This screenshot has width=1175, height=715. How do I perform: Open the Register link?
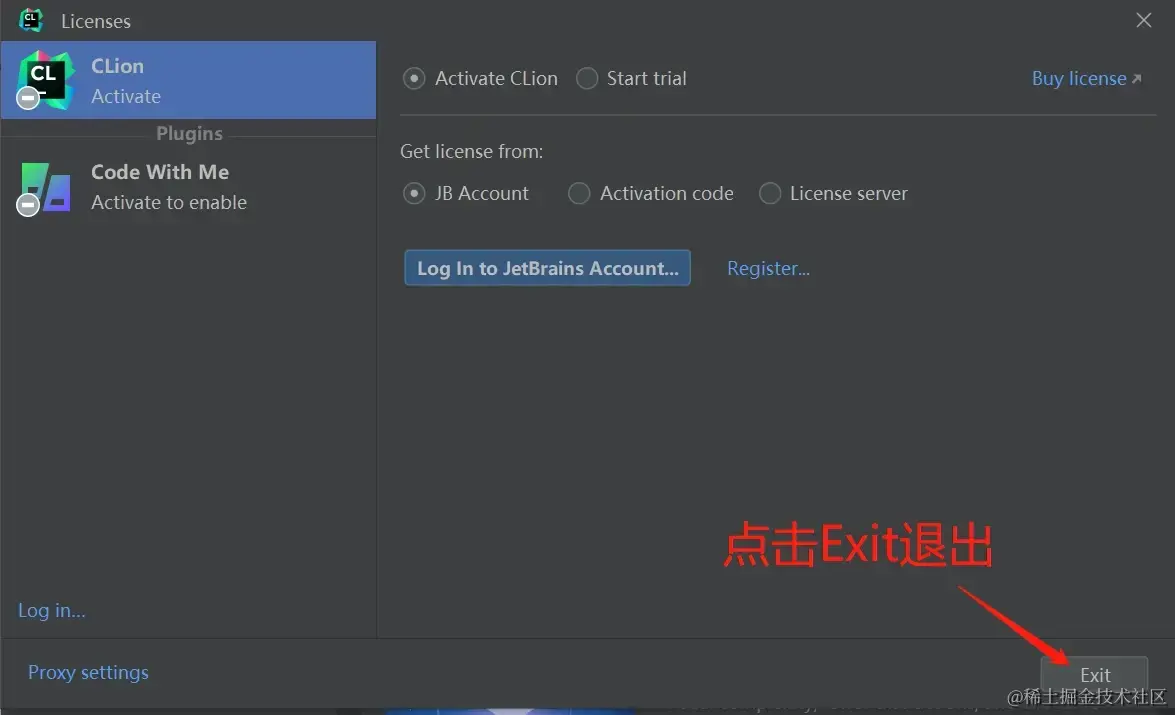[768, 268]
